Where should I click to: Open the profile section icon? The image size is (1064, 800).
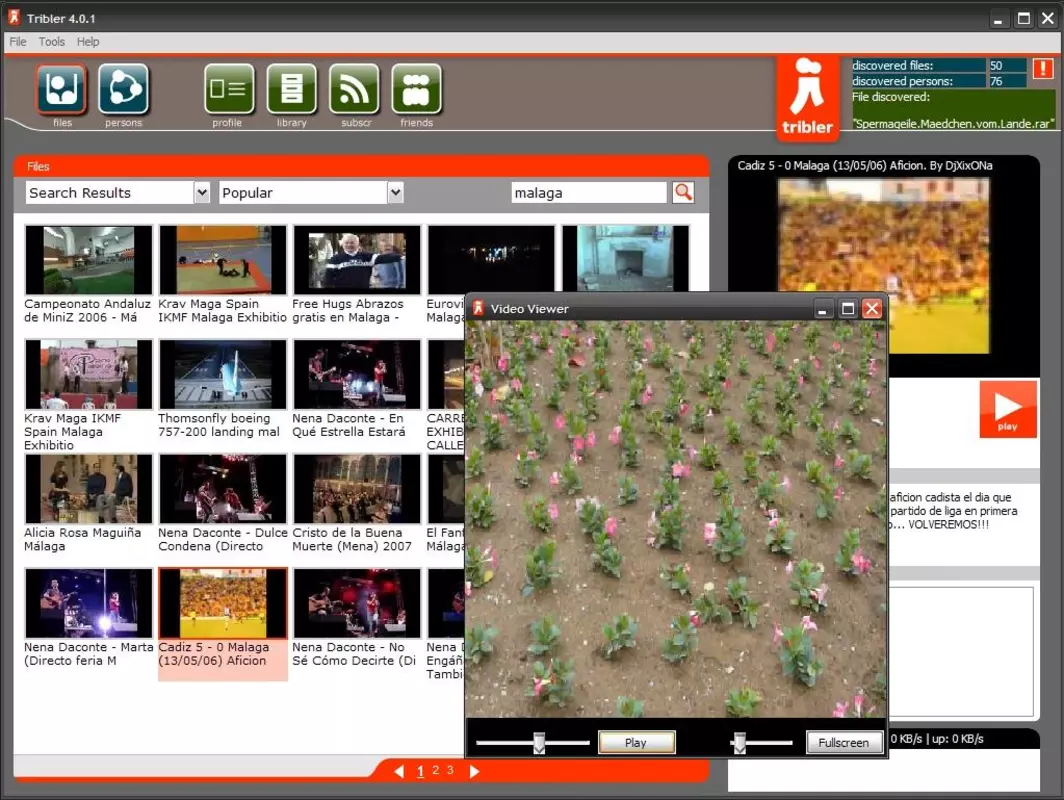[229, 89]
